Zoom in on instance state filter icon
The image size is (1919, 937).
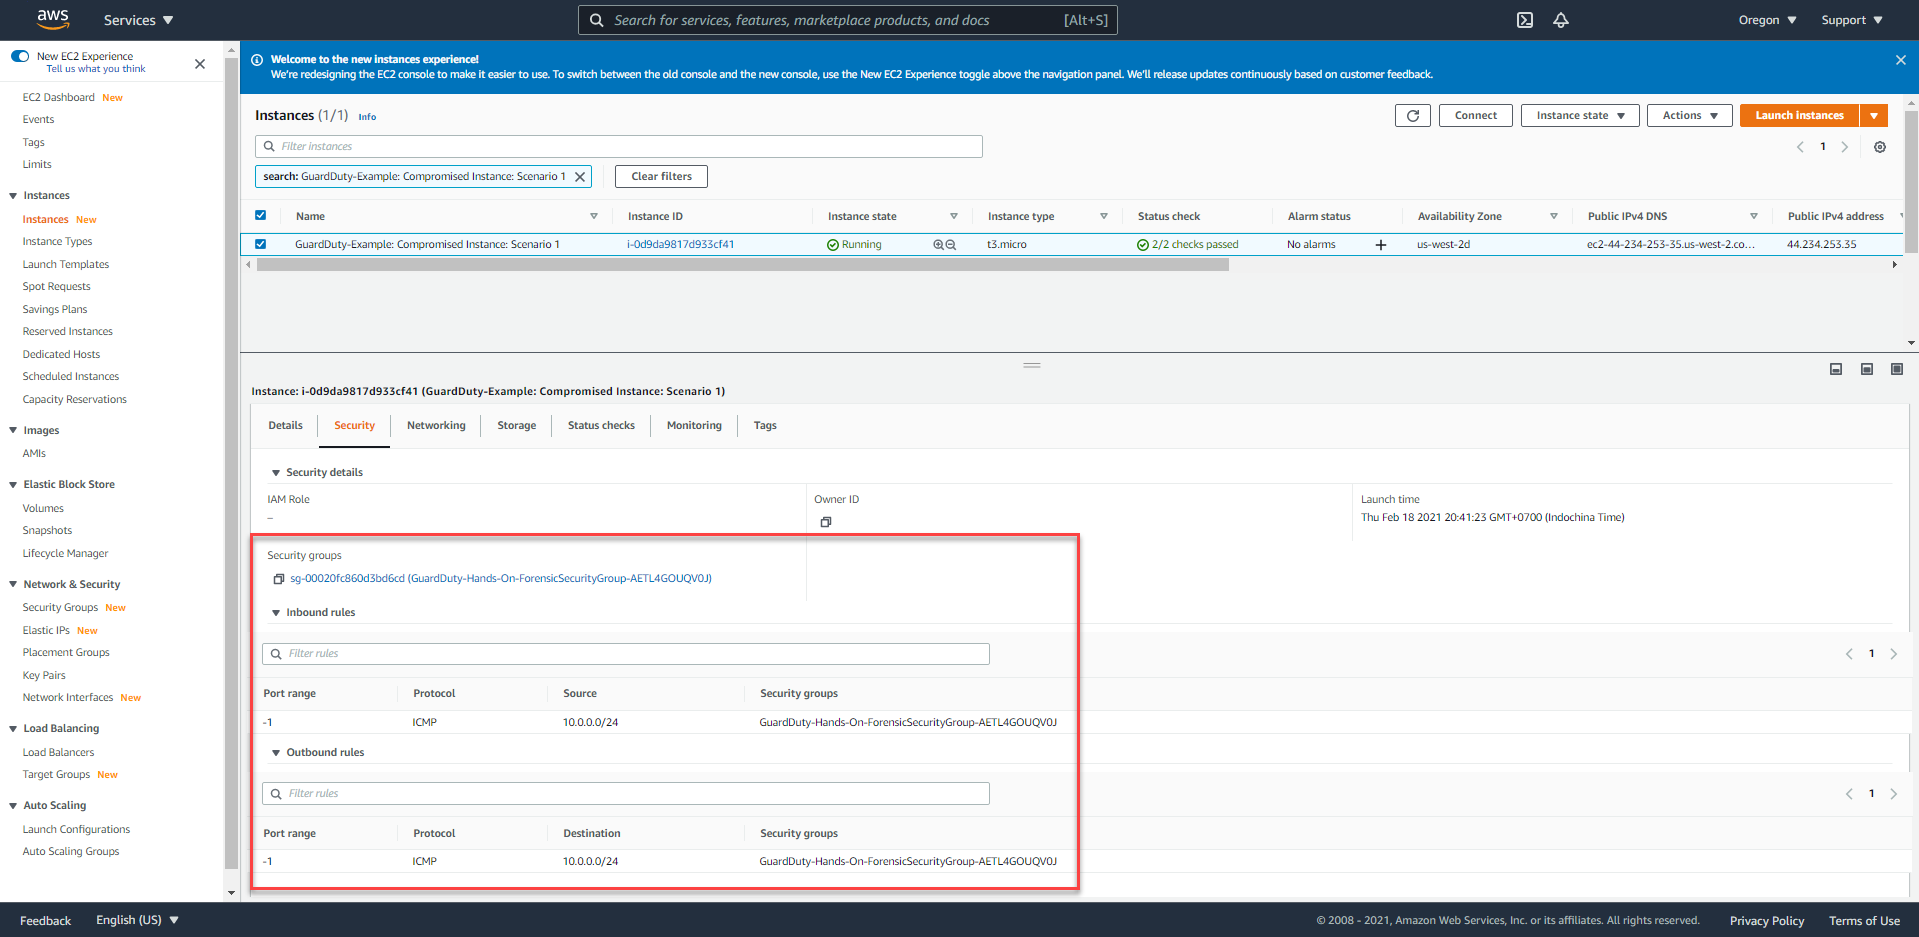click(939, 245)
